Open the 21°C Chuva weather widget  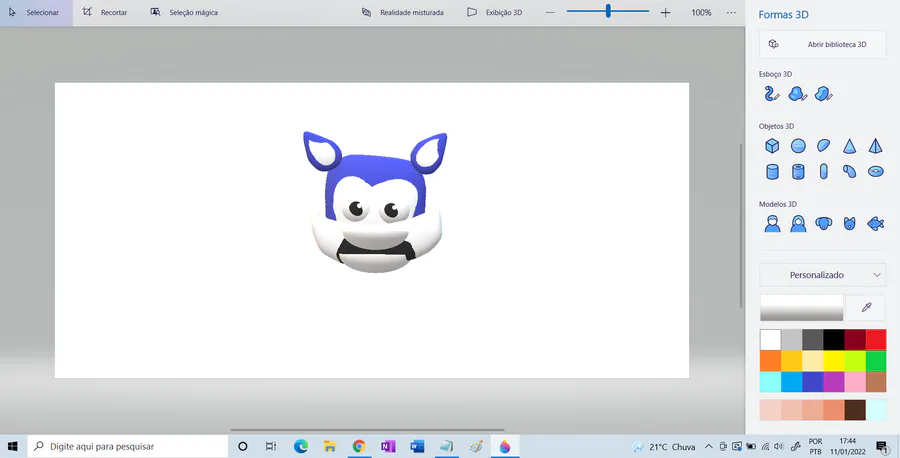click(x=664, y=447)
